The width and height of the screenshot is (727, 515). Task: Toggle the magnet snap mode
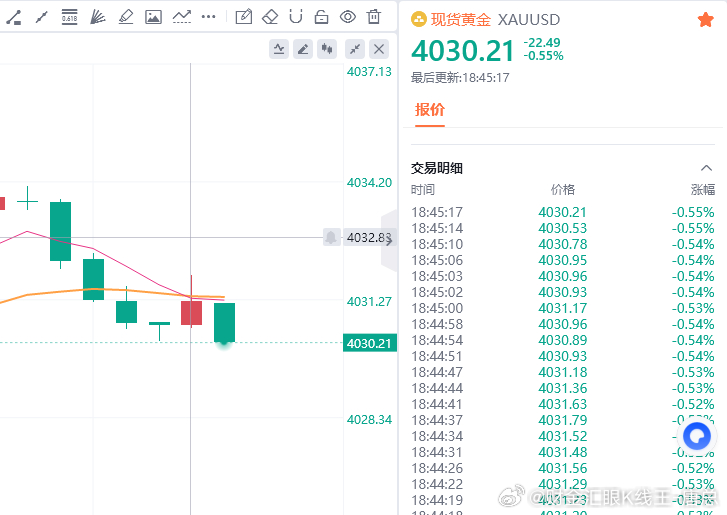click(x=296, y=17)
